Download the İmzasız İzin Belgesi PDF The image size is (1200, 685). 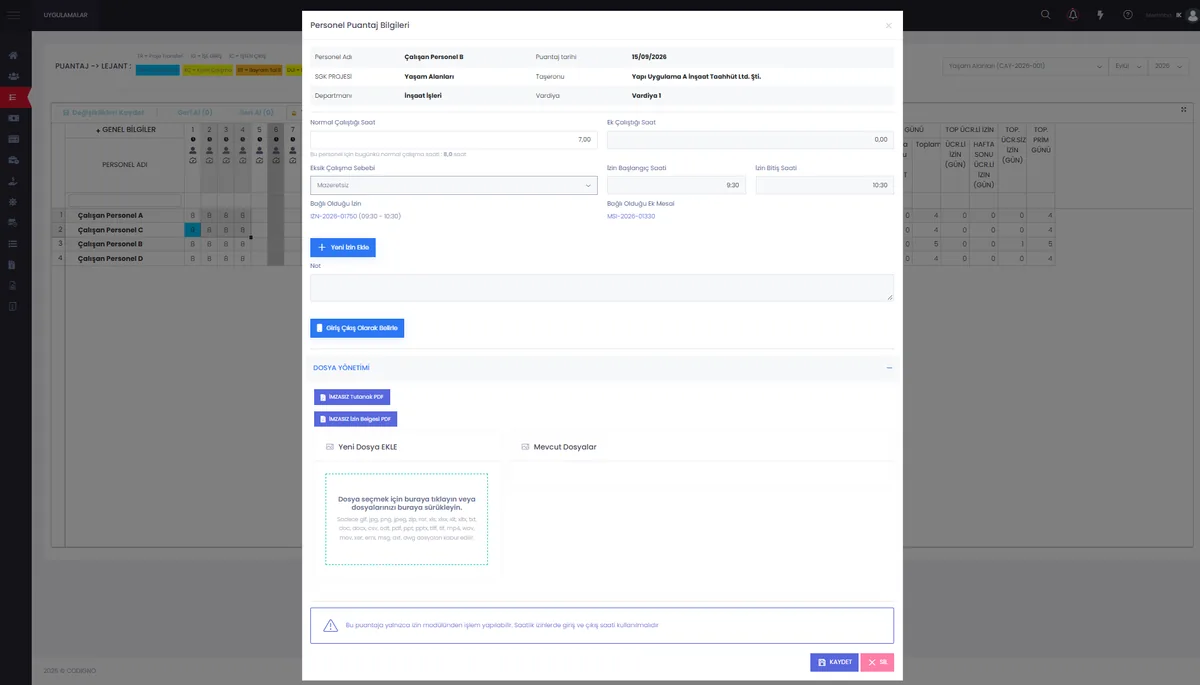click(356, 419)
